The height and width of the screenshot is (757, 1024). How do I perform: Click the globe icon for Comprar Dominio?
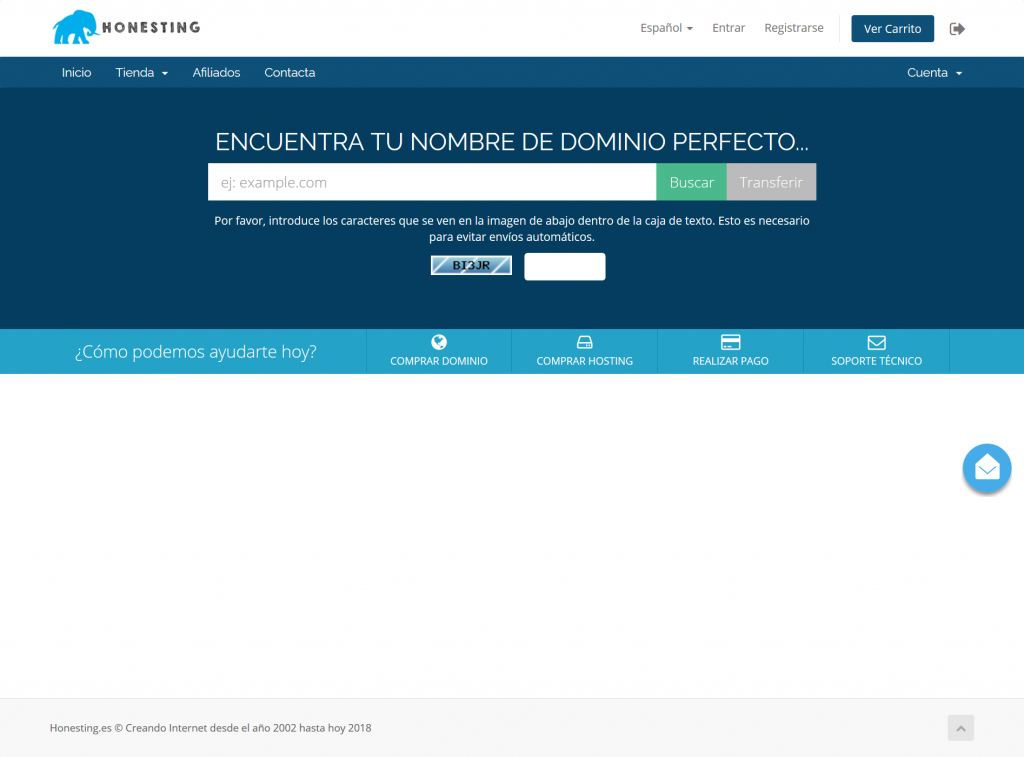click(x=439, y=342)
